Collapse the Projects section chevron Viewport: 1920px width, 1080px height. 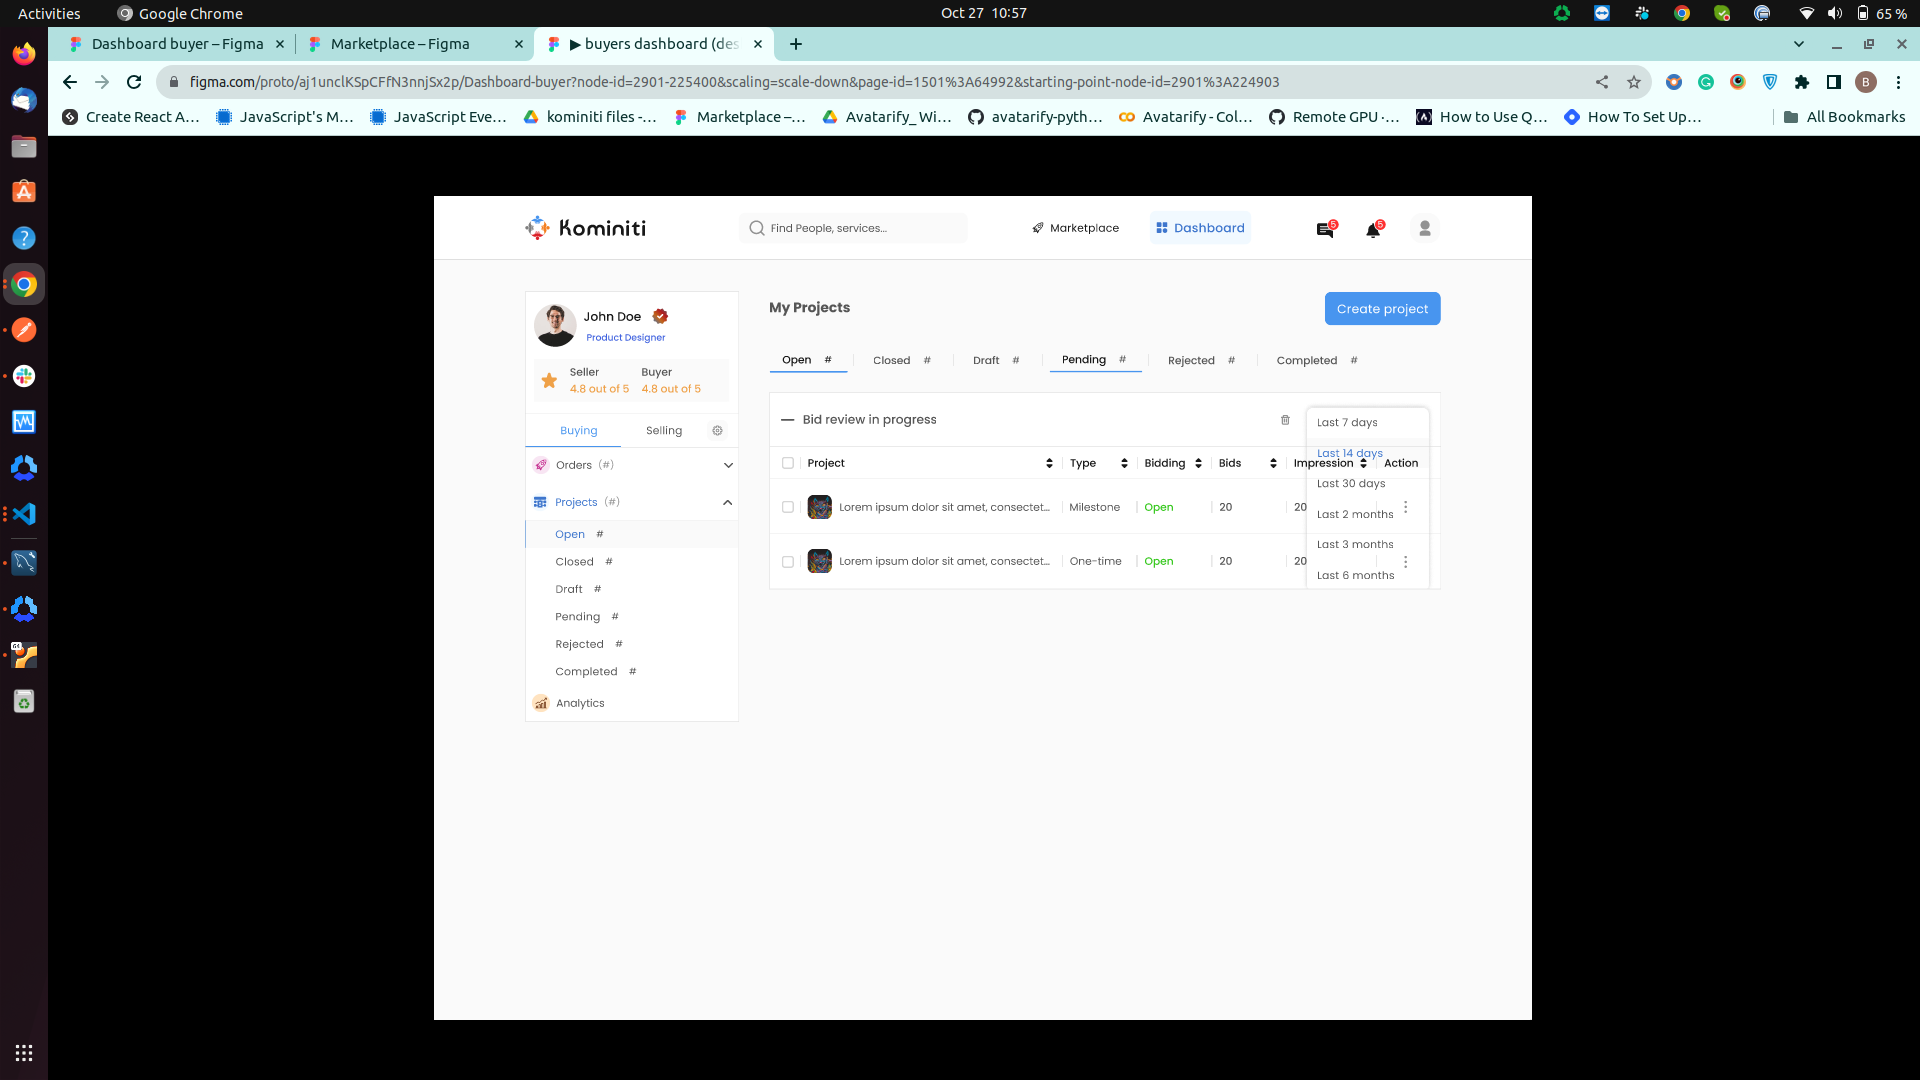(728, 502)
